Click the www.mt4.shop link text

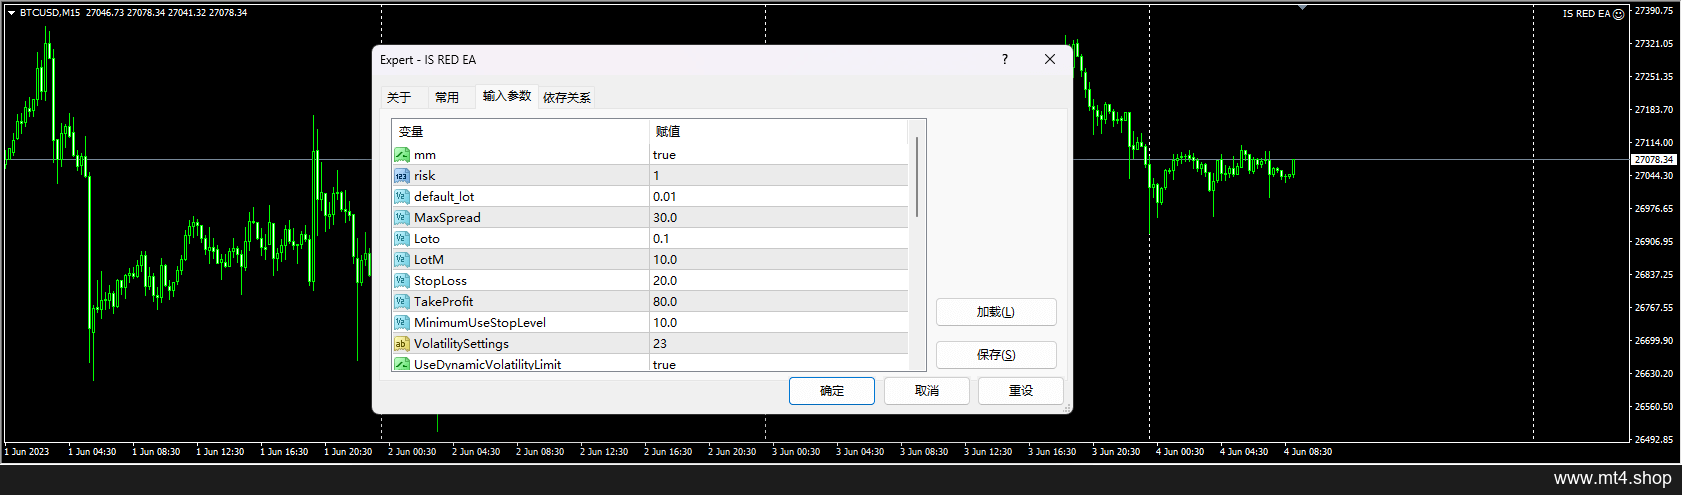click(x=1613, y=478)
